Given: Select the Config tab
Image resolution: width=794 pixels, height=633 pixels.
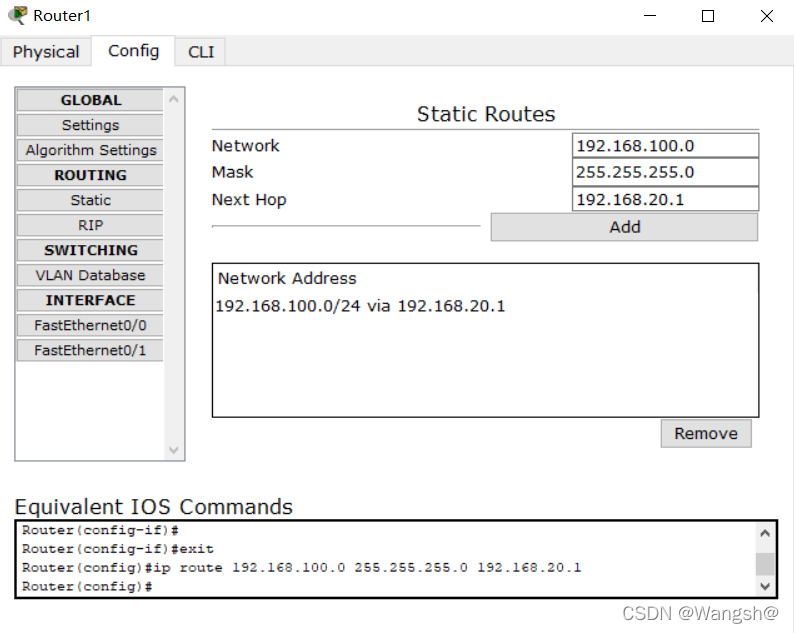Looking at the screenshot, I should coord(134,51).
